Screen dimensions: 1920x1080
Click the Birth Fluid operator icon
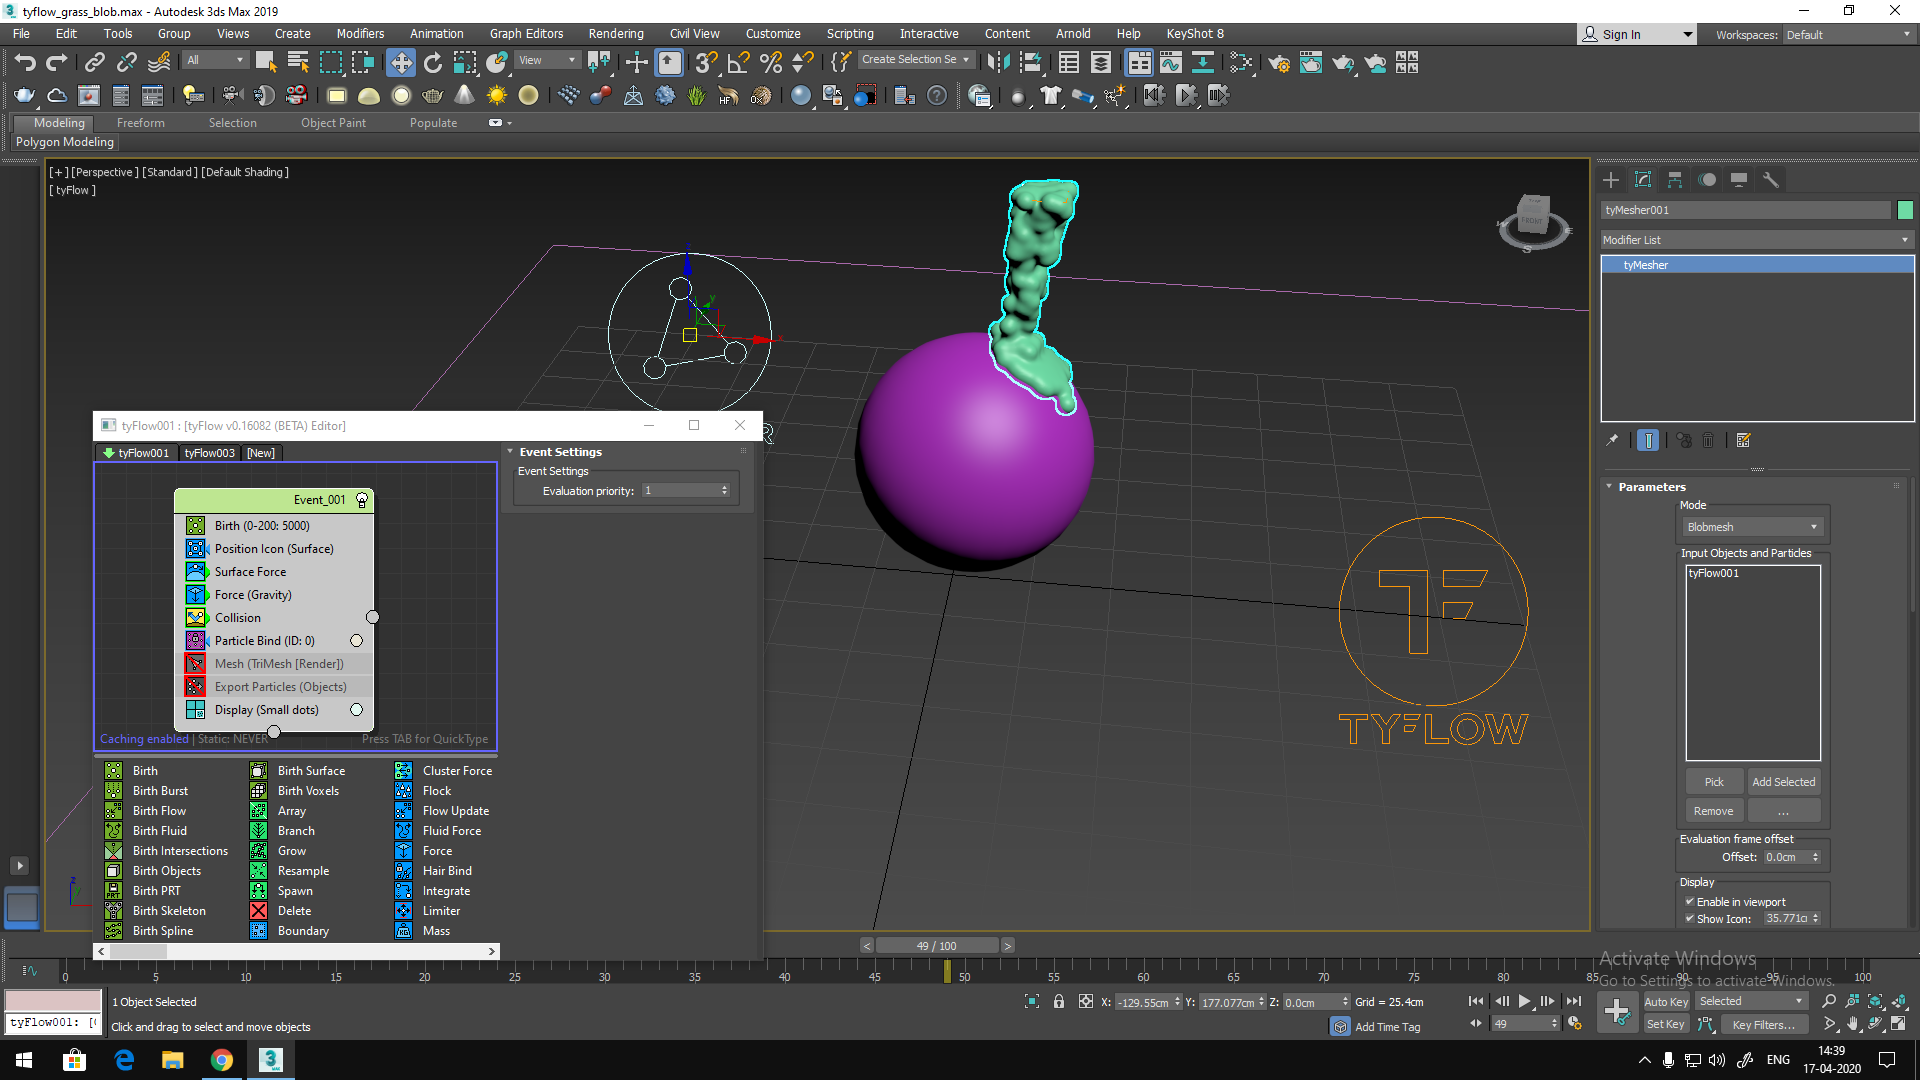[114, 831]
